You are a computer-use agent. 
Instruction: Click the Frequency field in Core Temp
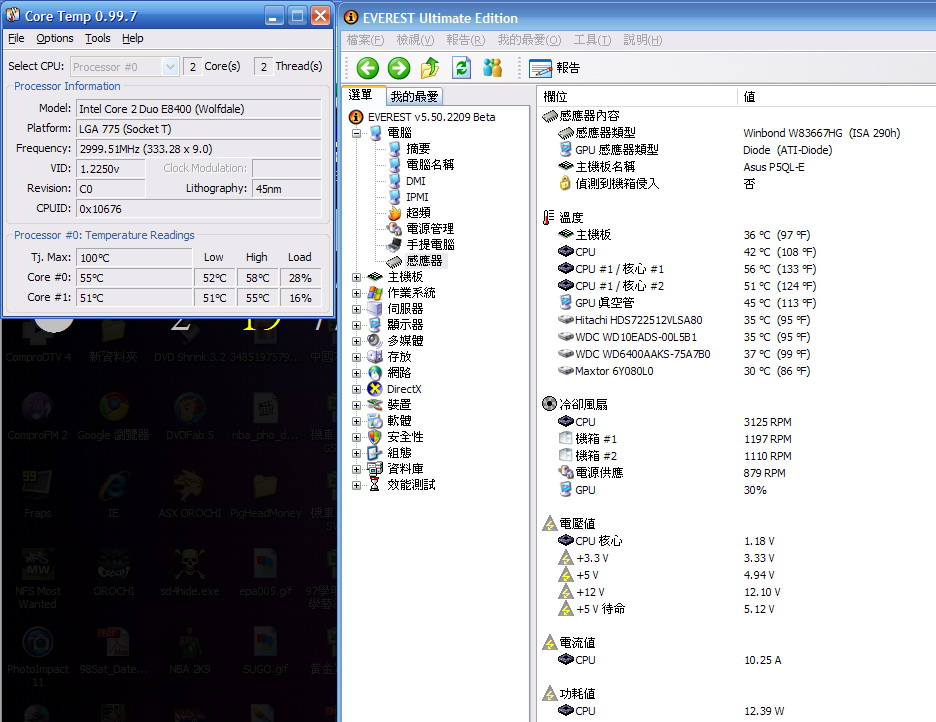(199, 149)
